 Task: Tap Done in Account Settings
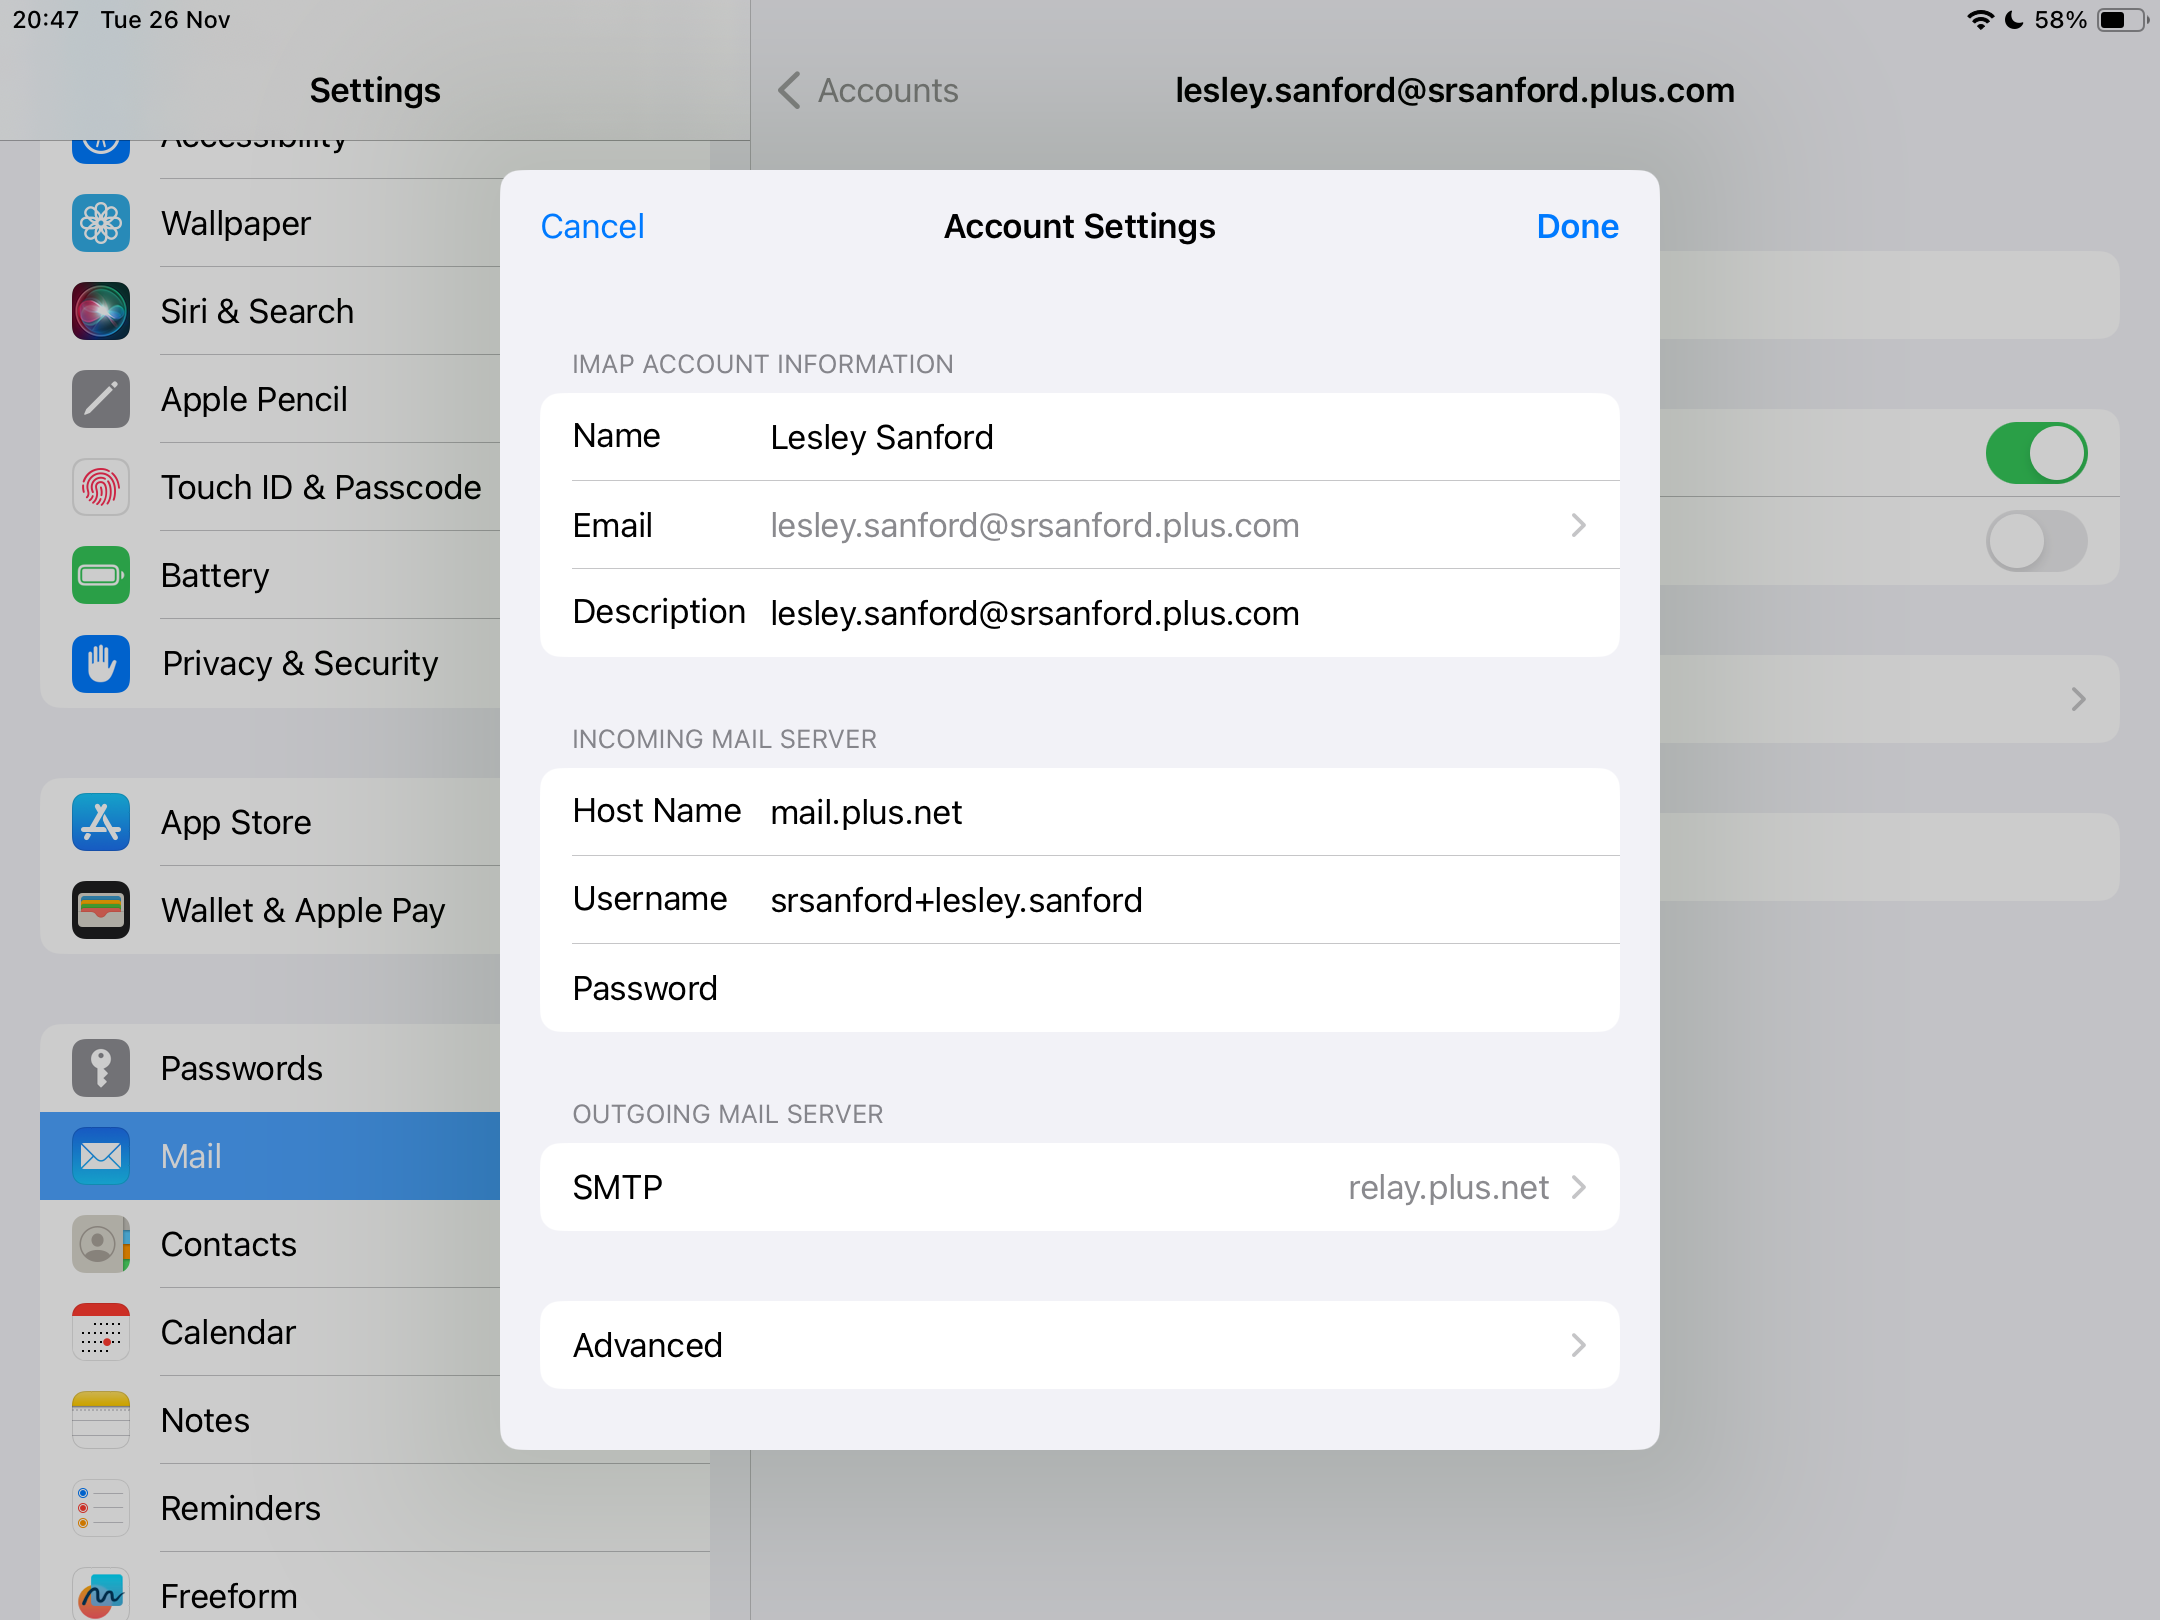point(1577,226)
